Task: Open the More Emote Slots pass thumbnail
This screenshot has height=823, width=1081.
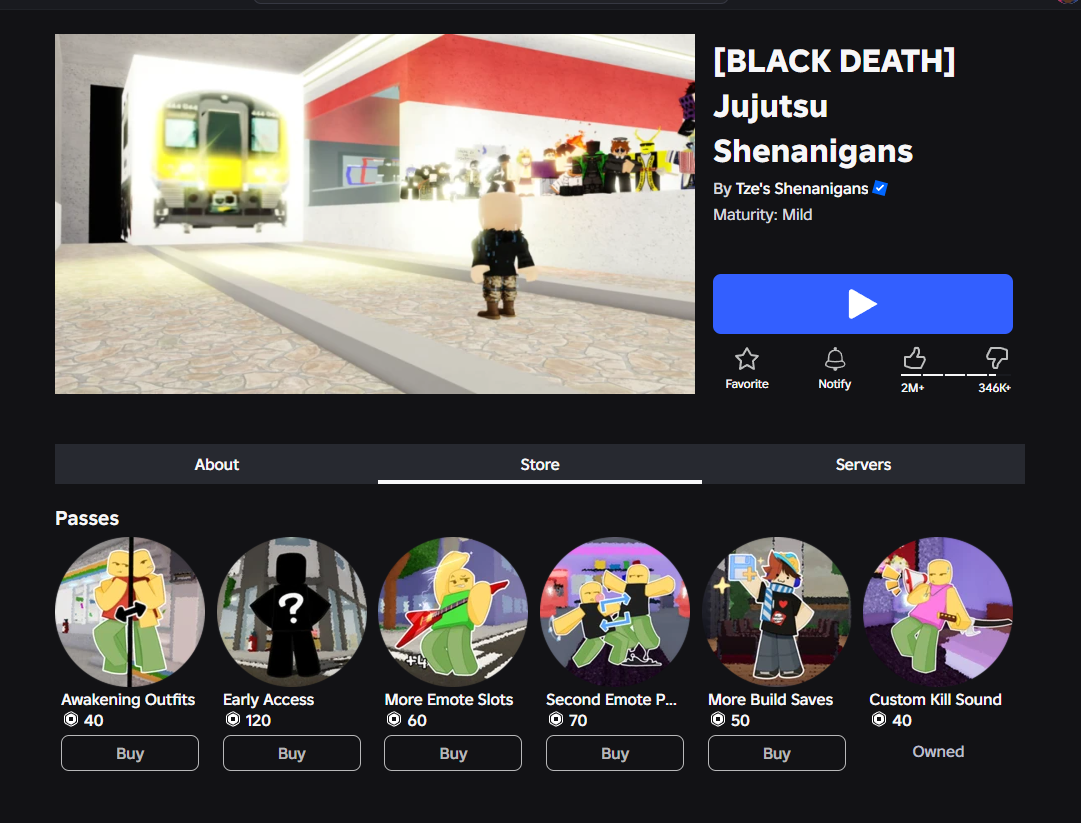Action: point(453,612)
